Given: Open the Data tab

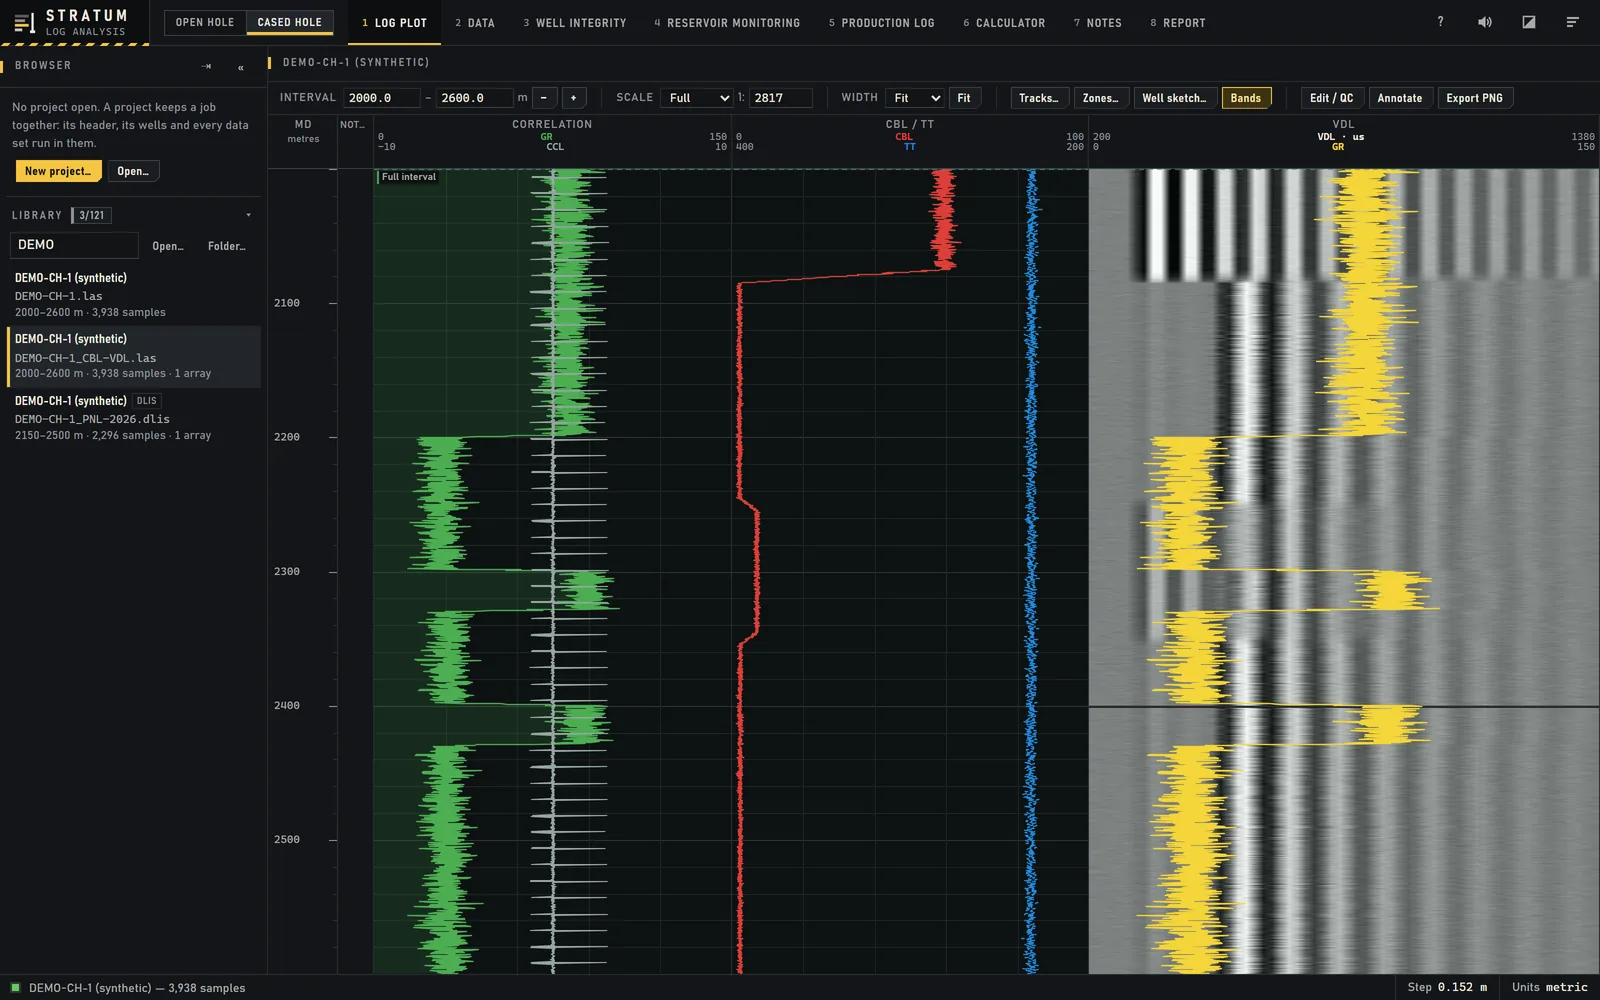Looking at the screenshot, I should (x=475, y=22).
